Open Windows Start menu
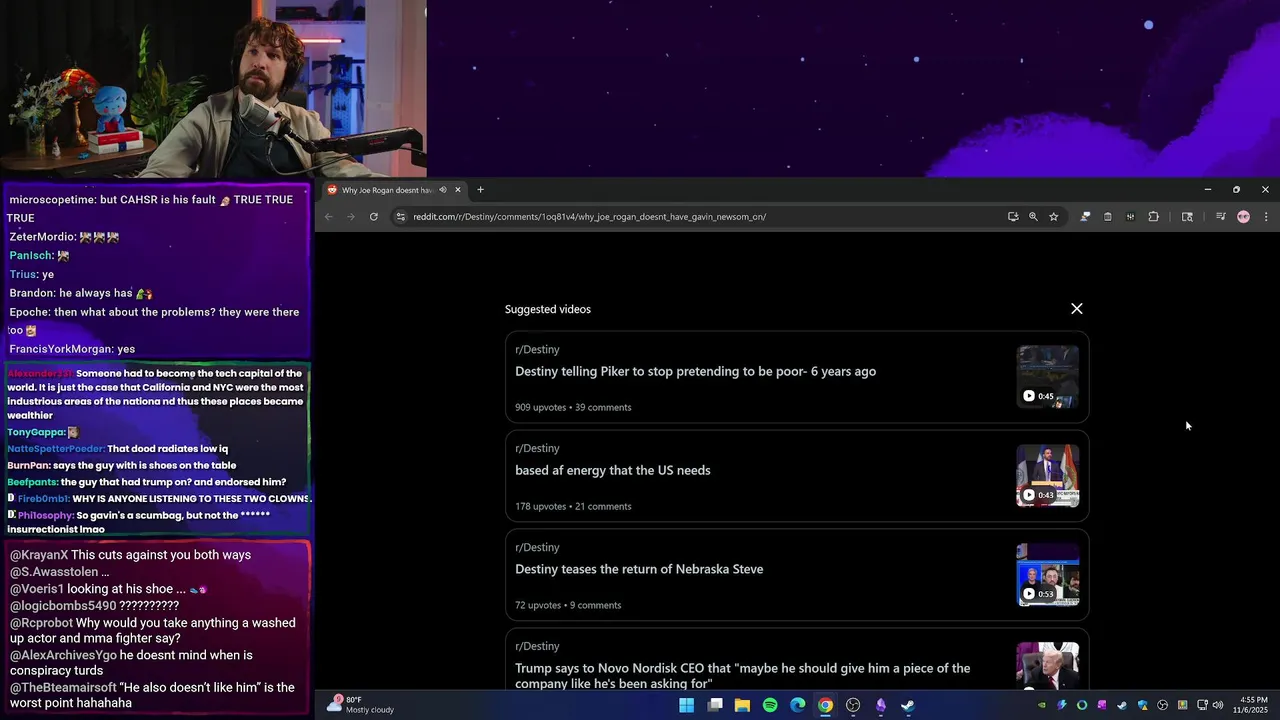 (687, 705)
